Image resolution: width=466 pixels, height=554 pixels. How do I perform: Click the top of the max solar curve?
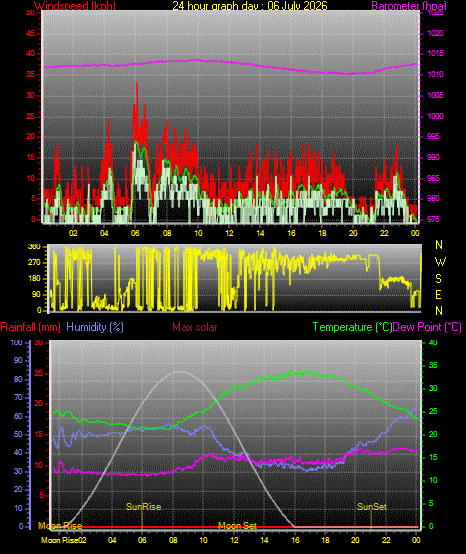[180, 372]
